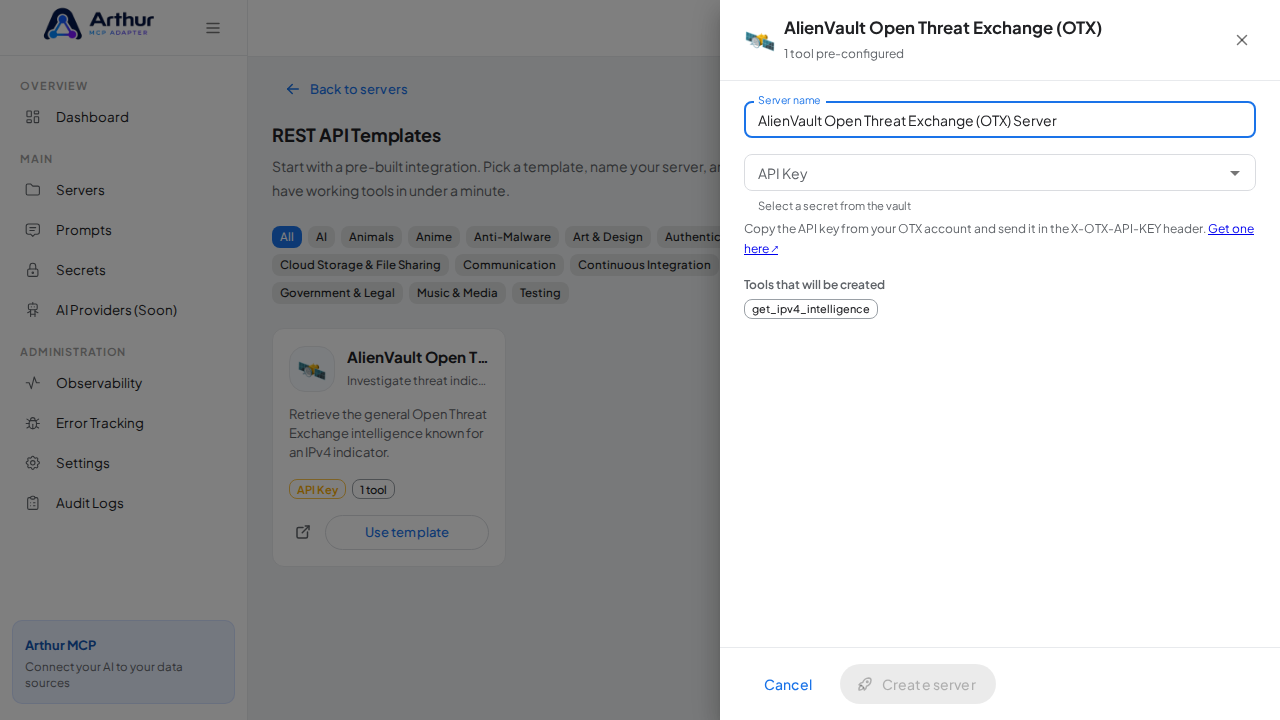Filter by Cloud Storage & File Sharing

[x=360, y=265]
